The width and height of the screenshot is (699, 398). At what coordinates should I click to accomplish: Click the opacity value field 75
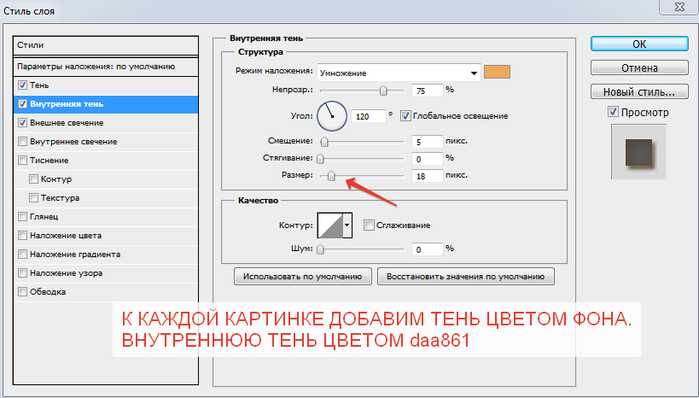pyautogui.click(x=427, y=91)
